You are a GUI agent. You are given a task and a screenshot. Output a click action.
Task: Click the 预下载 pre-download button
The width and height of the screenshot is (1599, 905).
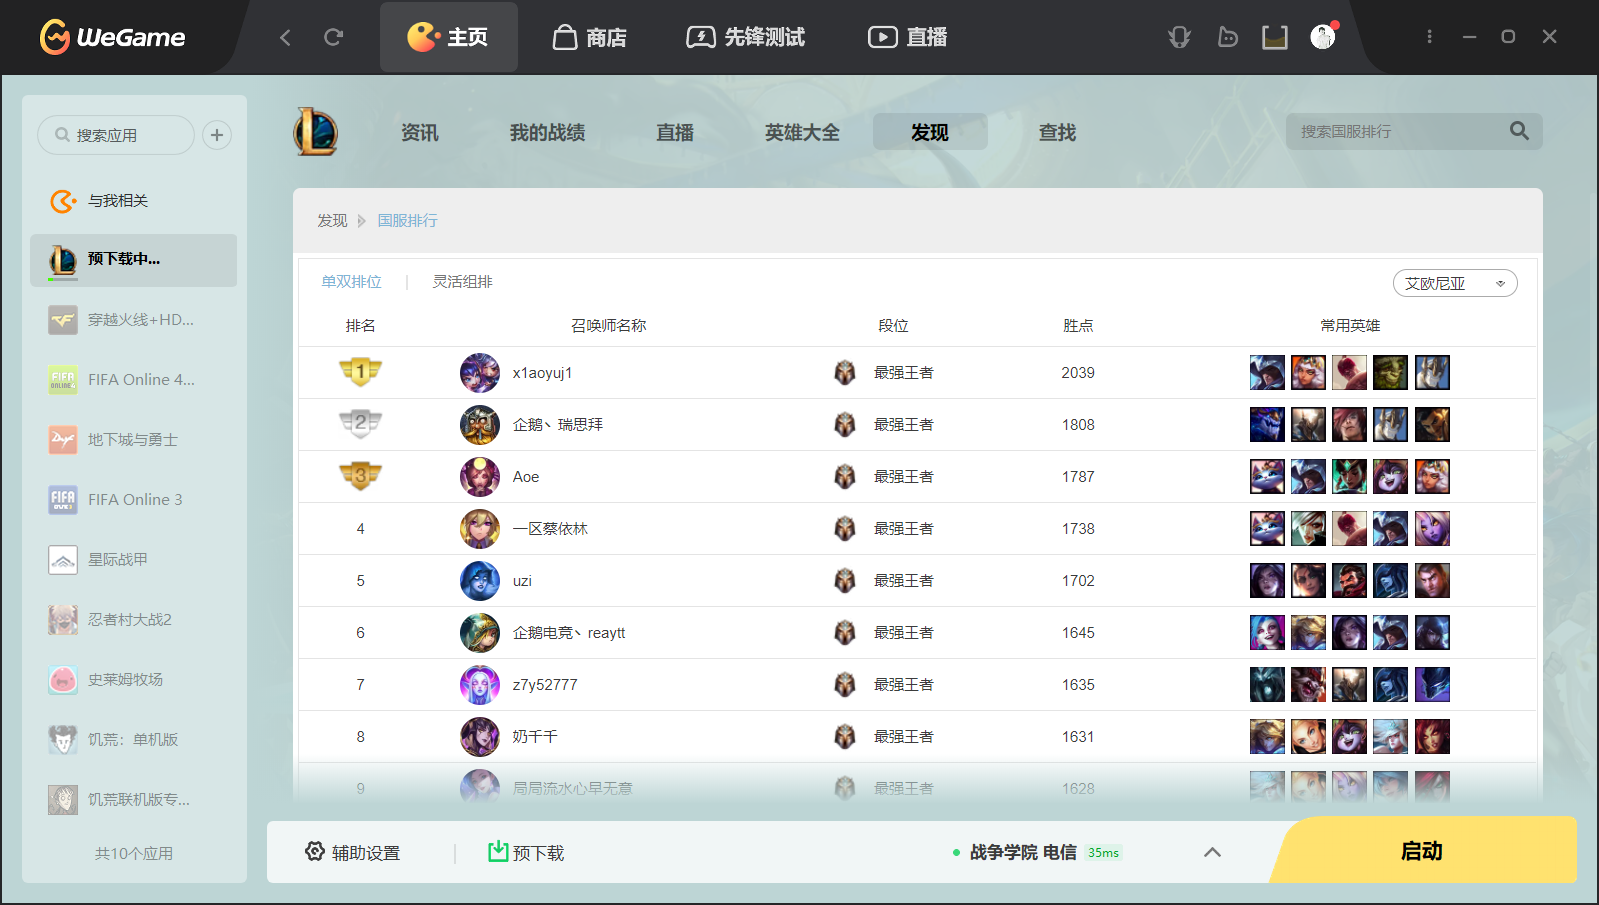point(526,852)
